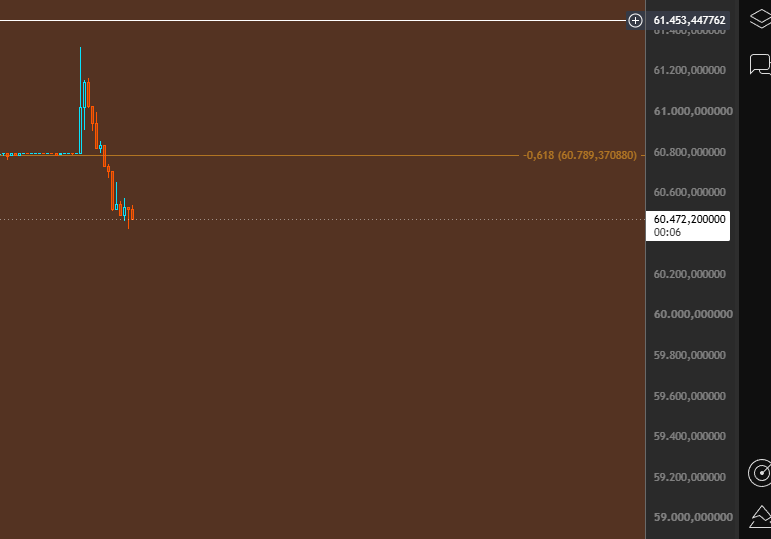771x539 pixels.
Task: Click the target circle icon in sidebar
Action: pyautogui.click(x=760, y=473)
